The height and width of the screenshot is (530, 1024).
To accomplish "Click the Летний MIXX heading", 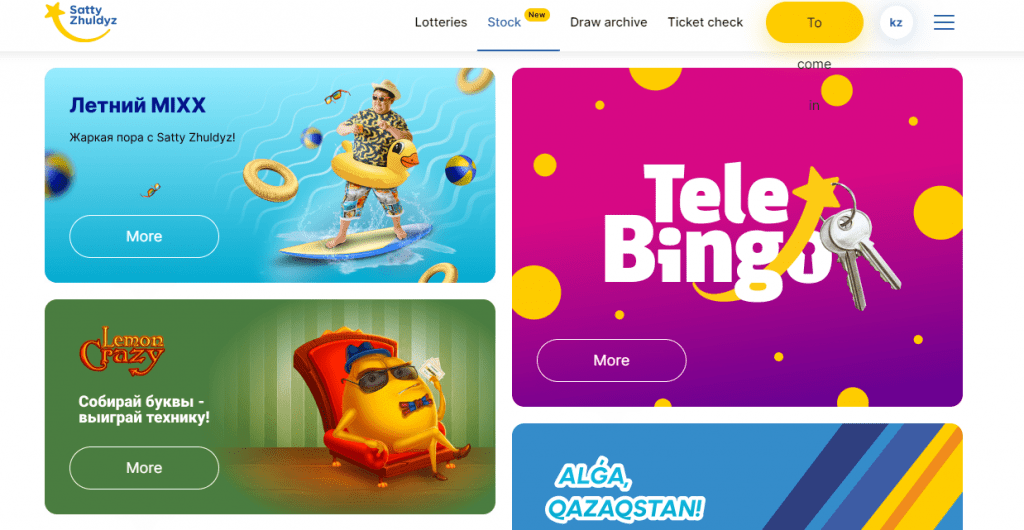I will pos(138,105).
